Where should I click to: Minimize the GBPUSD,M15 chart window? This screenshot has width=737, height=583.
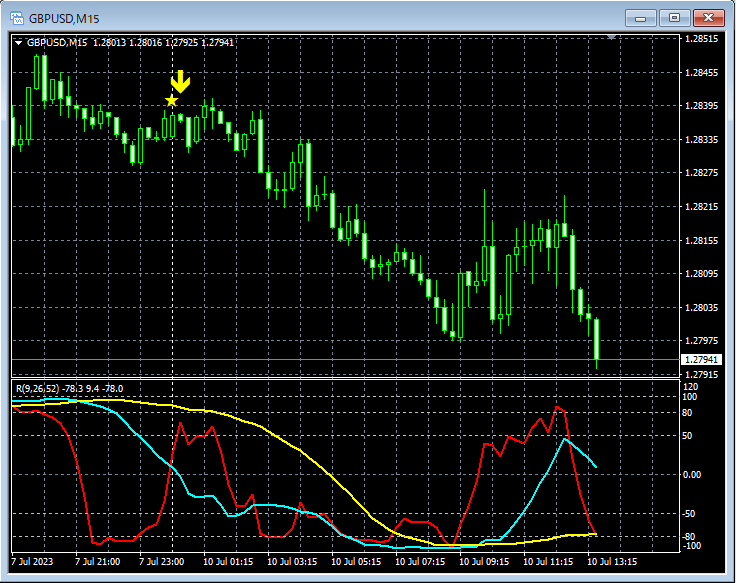pyautogui.click(x=640, y=18)
